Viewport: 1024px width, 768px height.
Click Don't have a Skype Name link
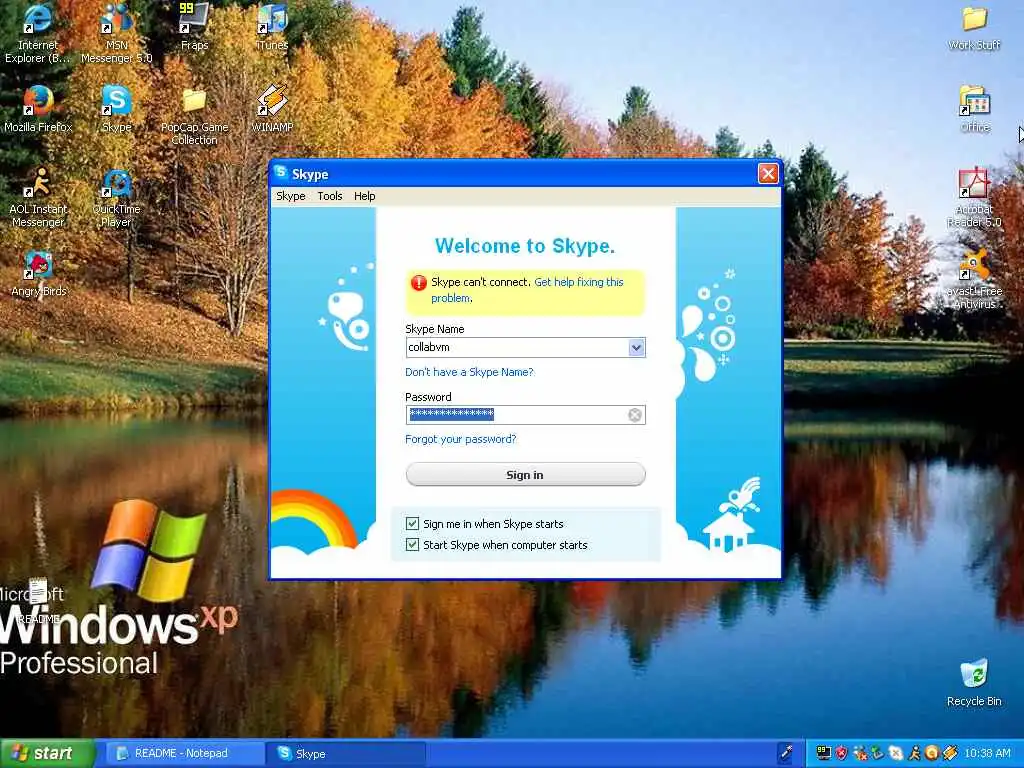click(469, 372)
